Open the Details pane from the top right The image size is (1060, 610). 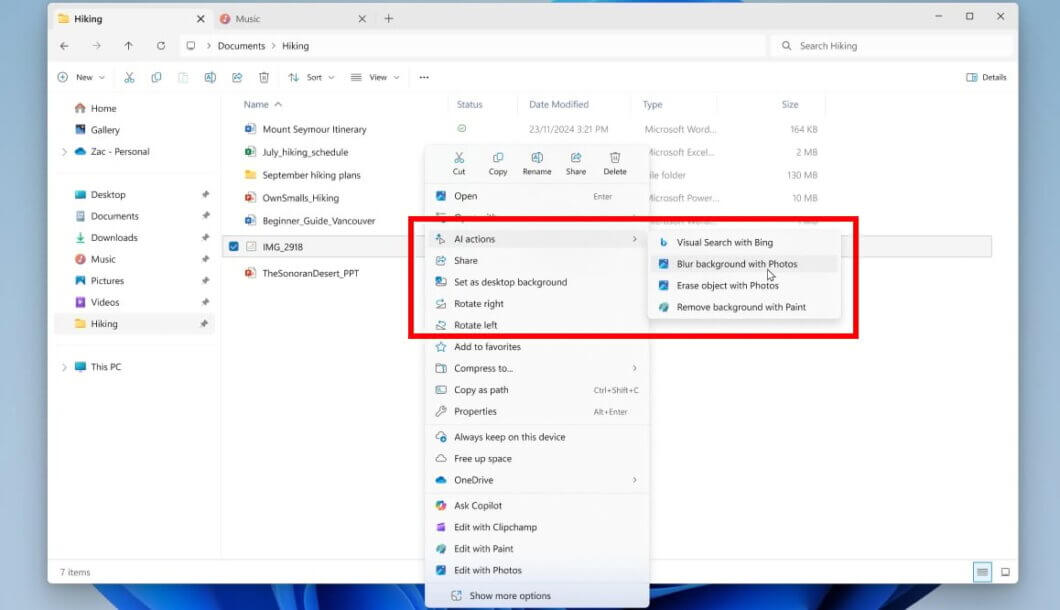tap(986, 77)
